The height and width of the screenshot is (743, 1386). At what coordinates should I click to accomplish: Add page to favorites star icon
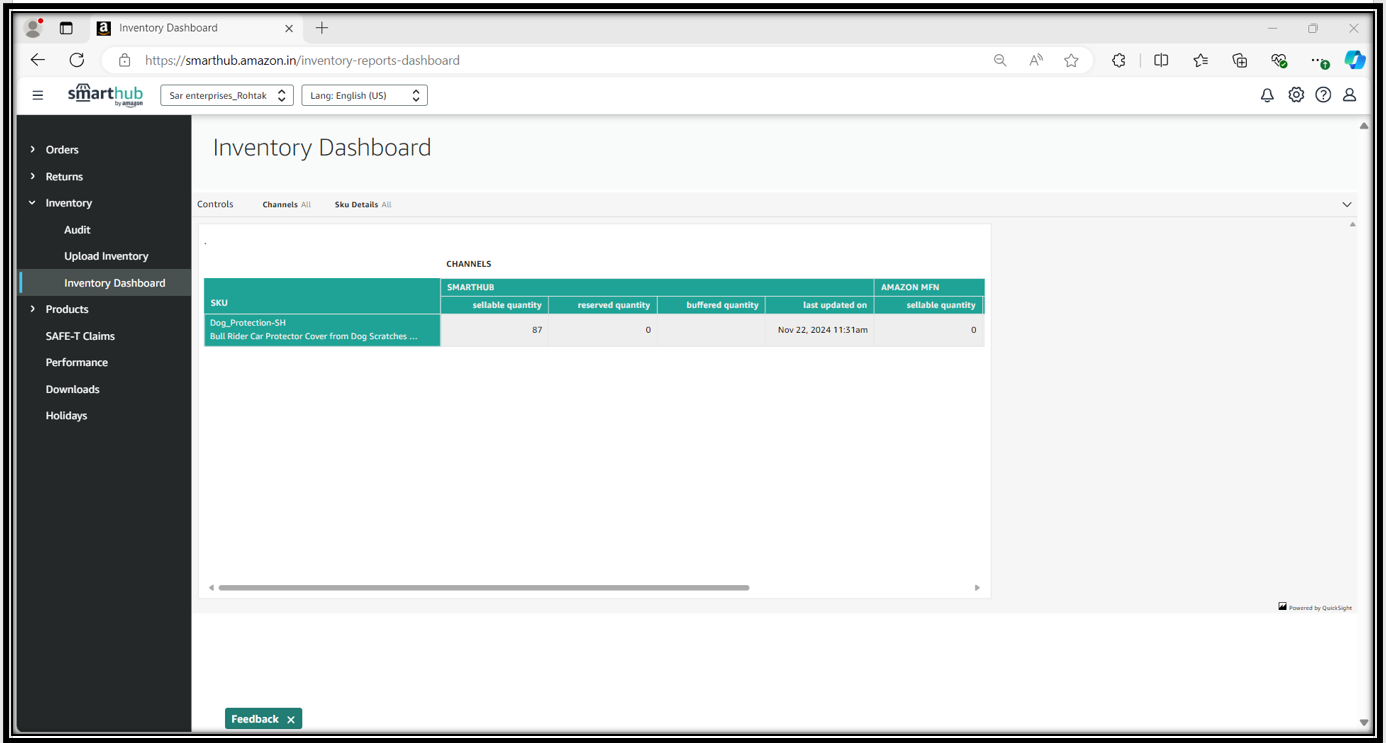click(x=1072, y=60)
